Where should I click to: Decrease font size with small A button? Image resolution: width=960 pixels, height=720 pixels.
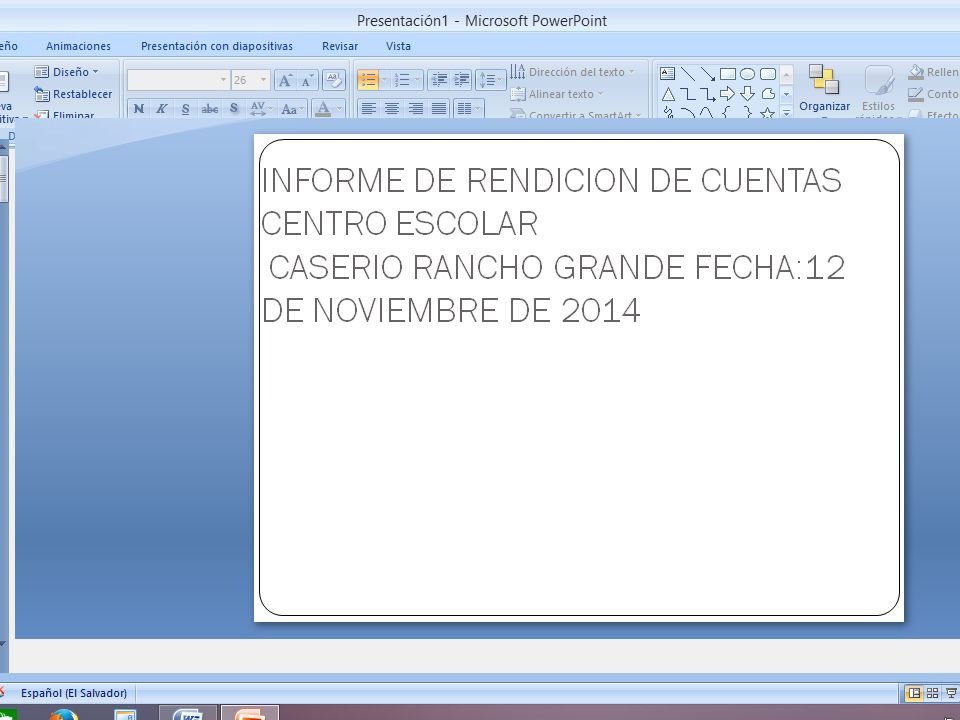307,80
